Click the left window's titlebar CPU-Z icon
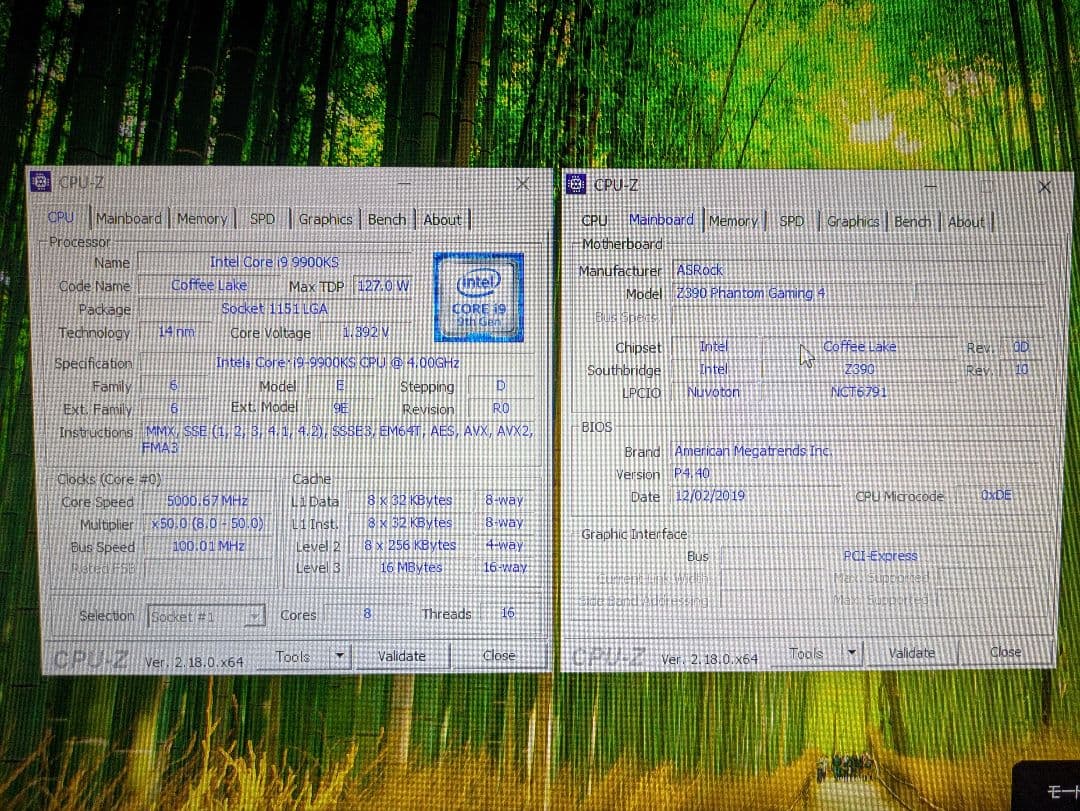 point(40,181)
